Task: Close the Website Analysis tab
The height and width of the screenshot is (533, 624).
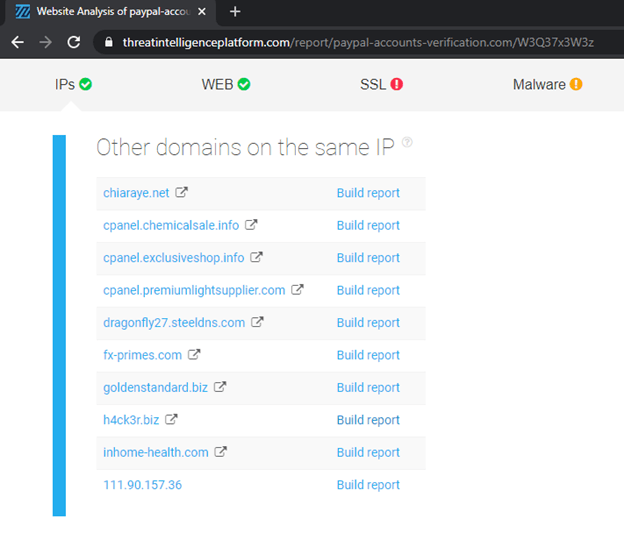Action: [x=202, y=12]
